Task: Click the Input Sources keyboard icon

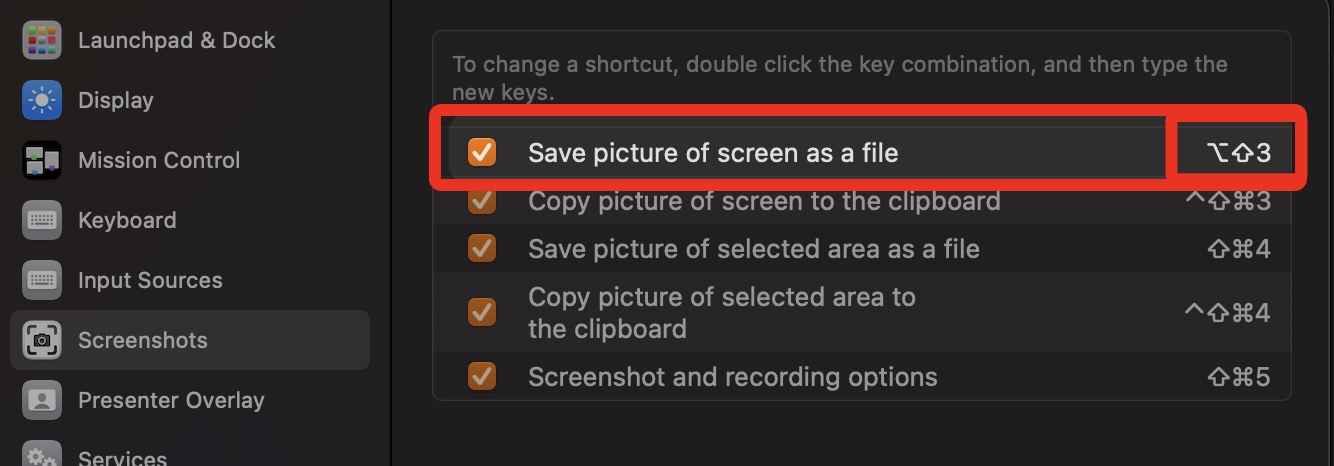Action: tap(42, 280)
